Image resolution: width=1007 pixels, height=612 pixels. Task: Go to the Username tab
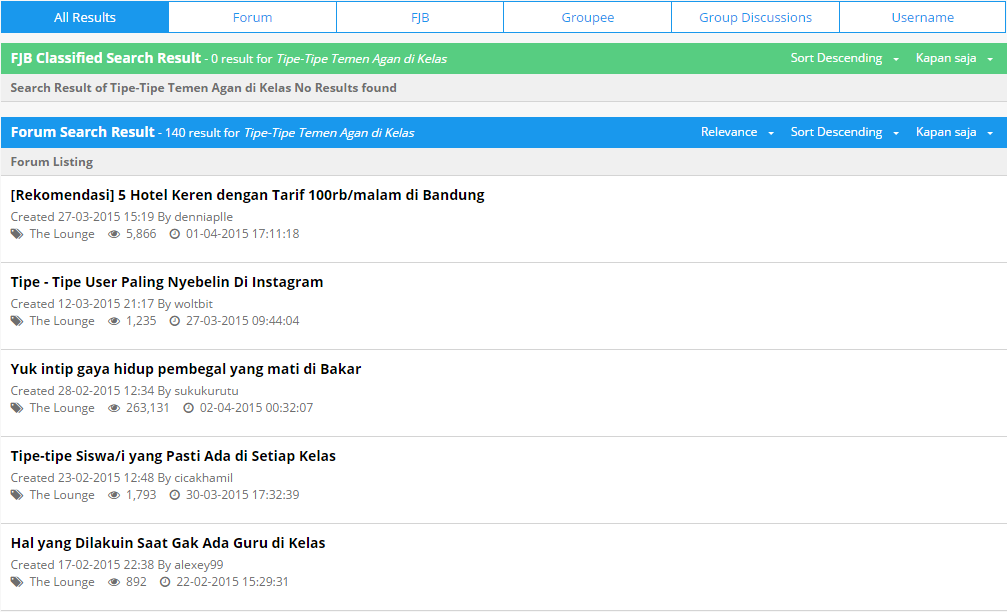[x=922, y=17]
